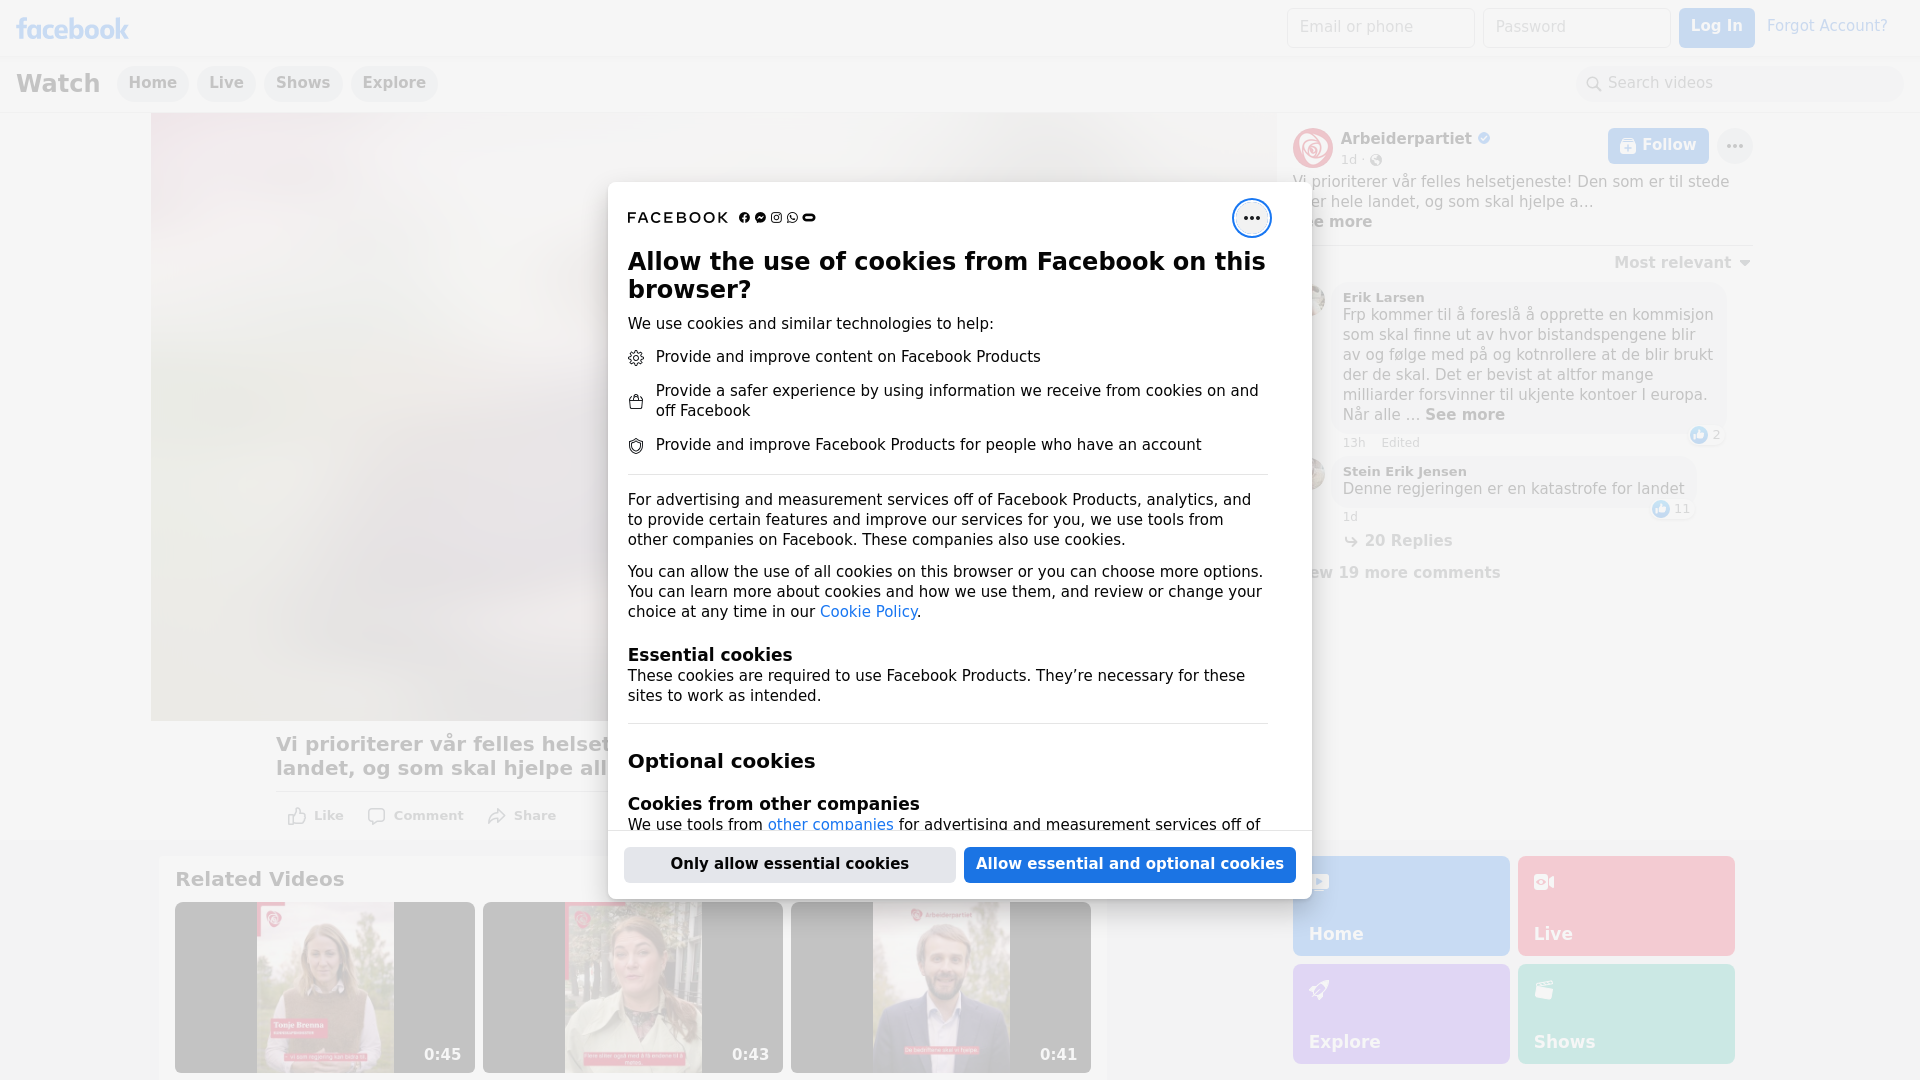Screen dimensions: 1920x1080
Task: Open the Cookie Policy link
Action: coord(868,612)
